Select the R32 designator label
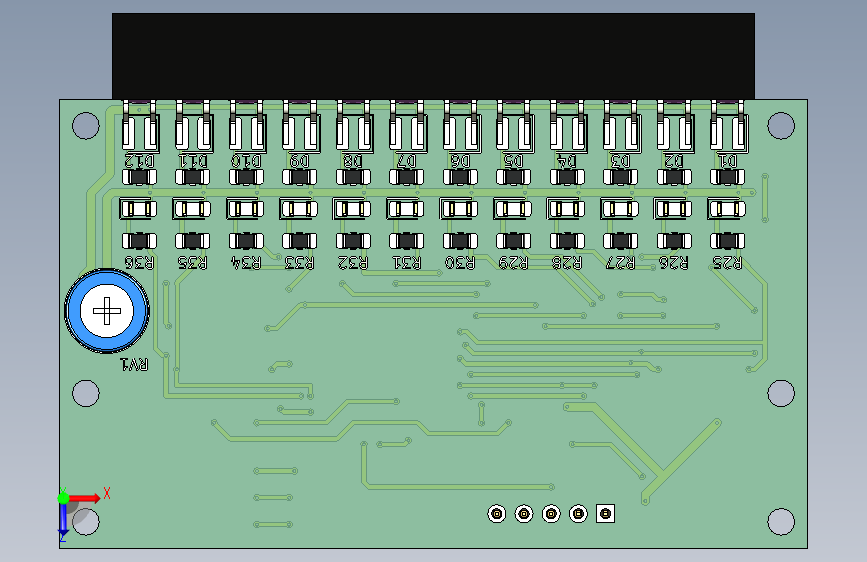Screen dimensions: 867x562 [x=353, y=263]
